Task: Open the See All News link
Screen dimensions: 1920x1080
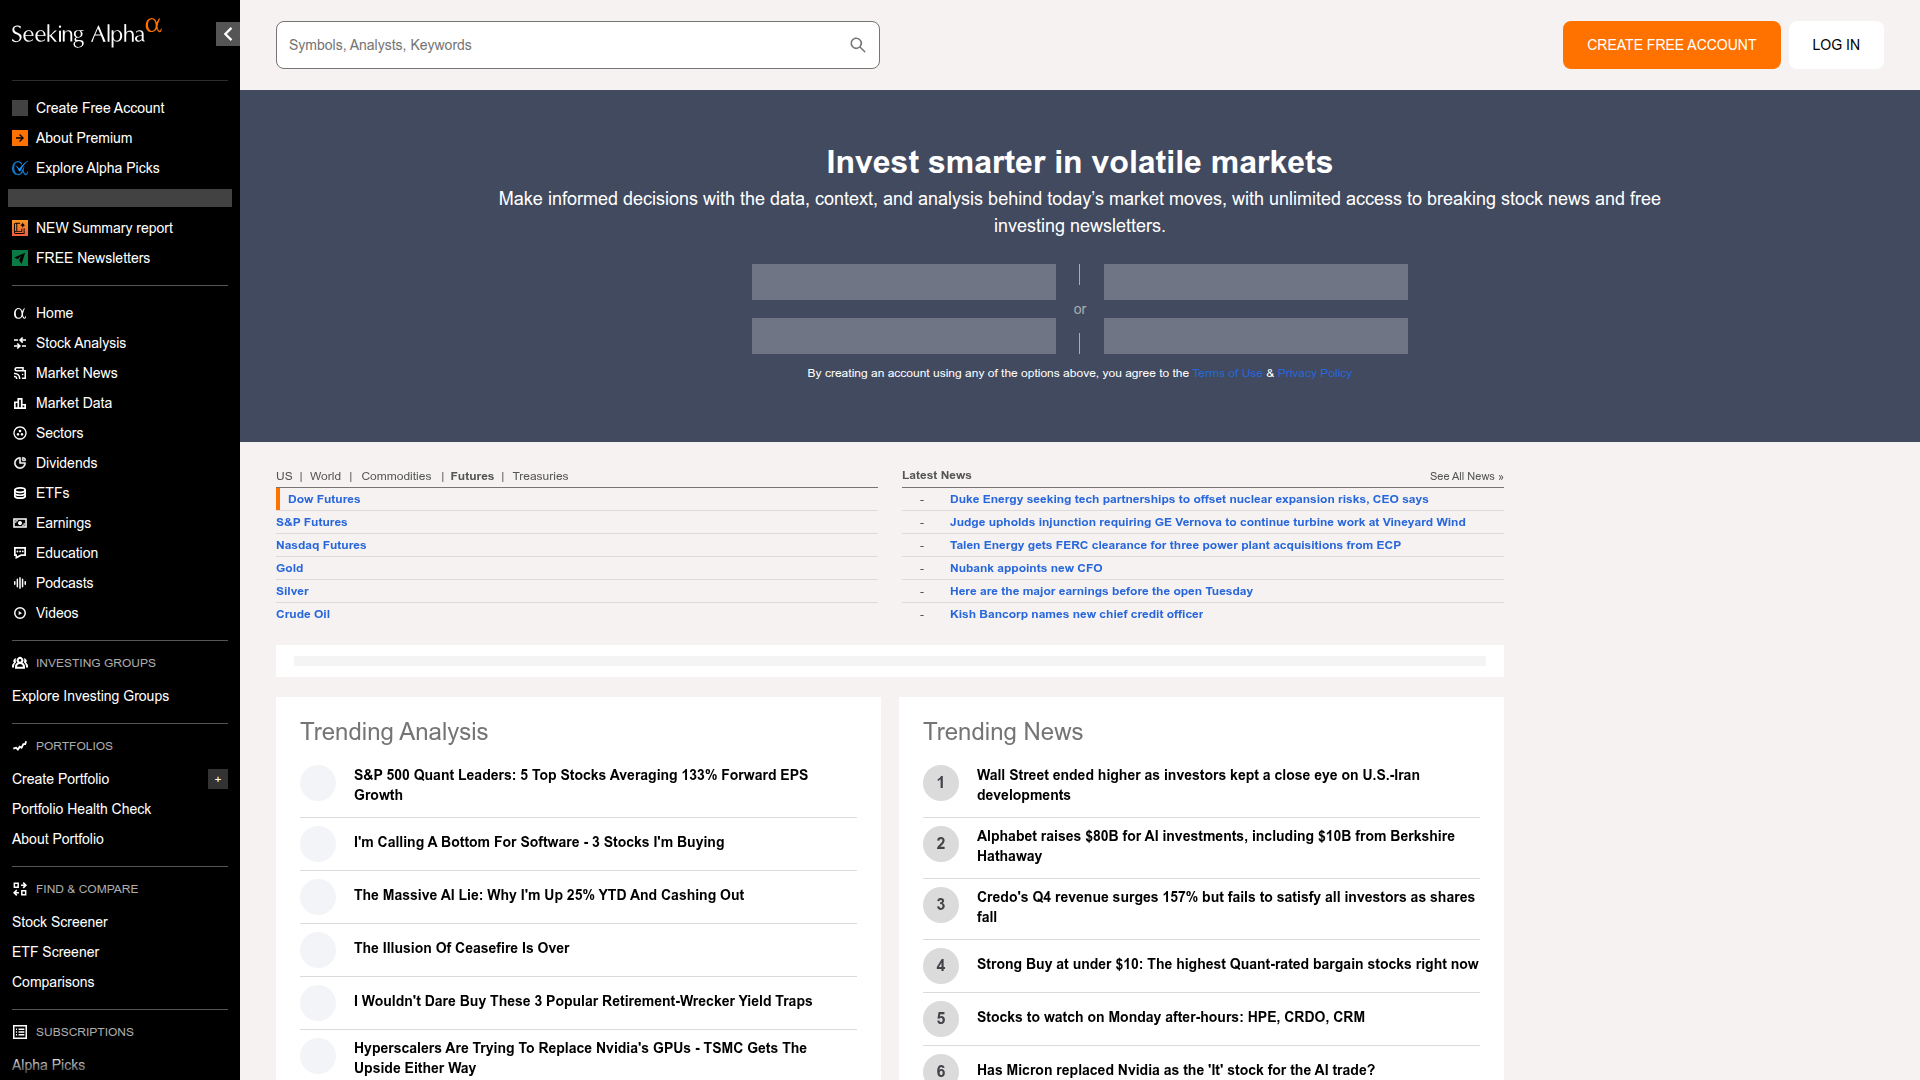Action: click(x=1466, y=476)
